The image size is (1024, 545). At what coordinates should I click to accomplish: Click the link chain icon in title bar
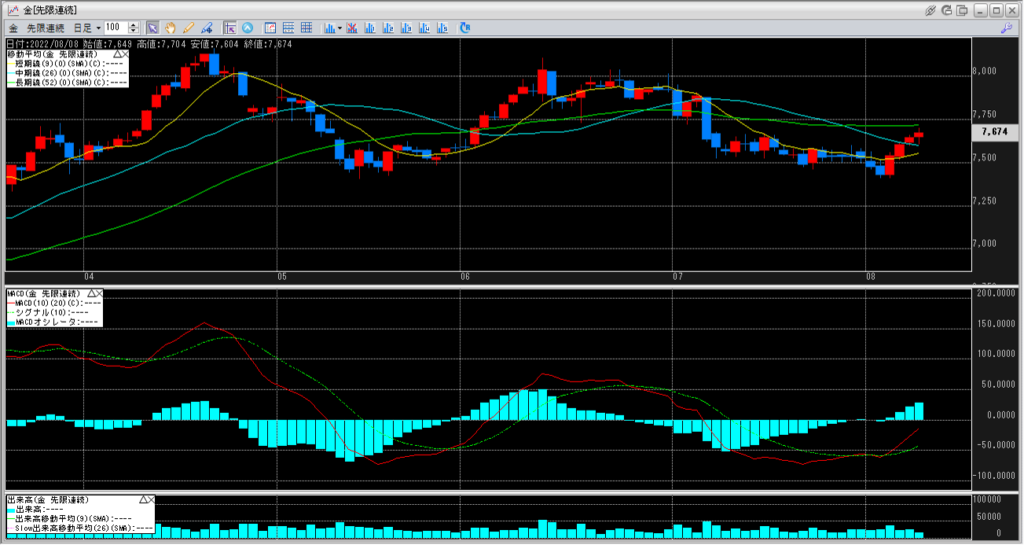point(931,9)
